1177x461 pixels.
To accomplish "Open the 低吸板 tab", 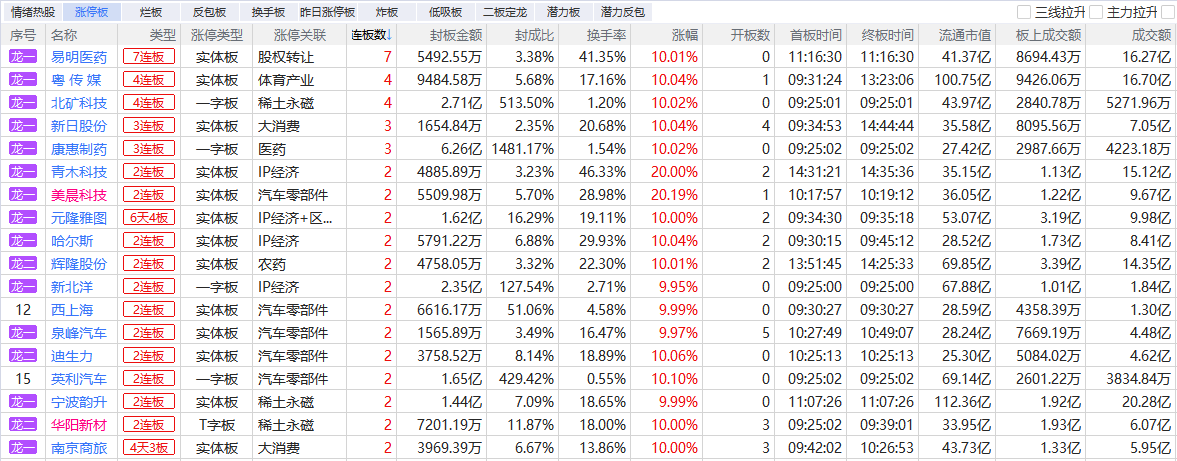I will tap(446, 12).
